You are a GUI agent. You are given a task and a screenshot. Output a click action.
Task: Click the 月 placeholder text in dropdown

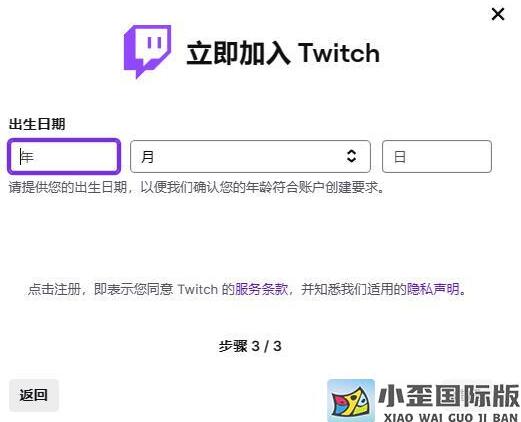[x=147, y=157]
